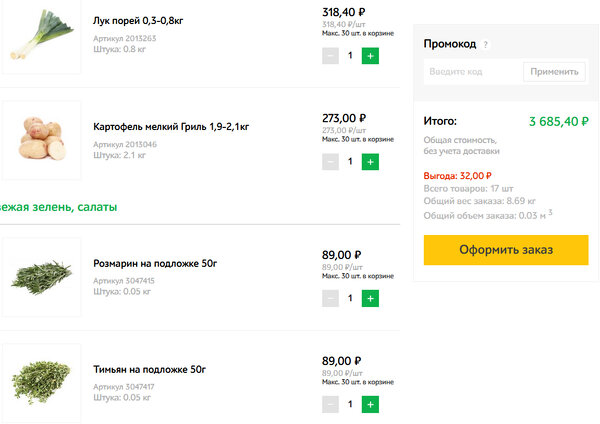Image resolution: width=600 pixels, height=424 pixels.
Task: View the rosemary product photo
Action: (40, 277)
